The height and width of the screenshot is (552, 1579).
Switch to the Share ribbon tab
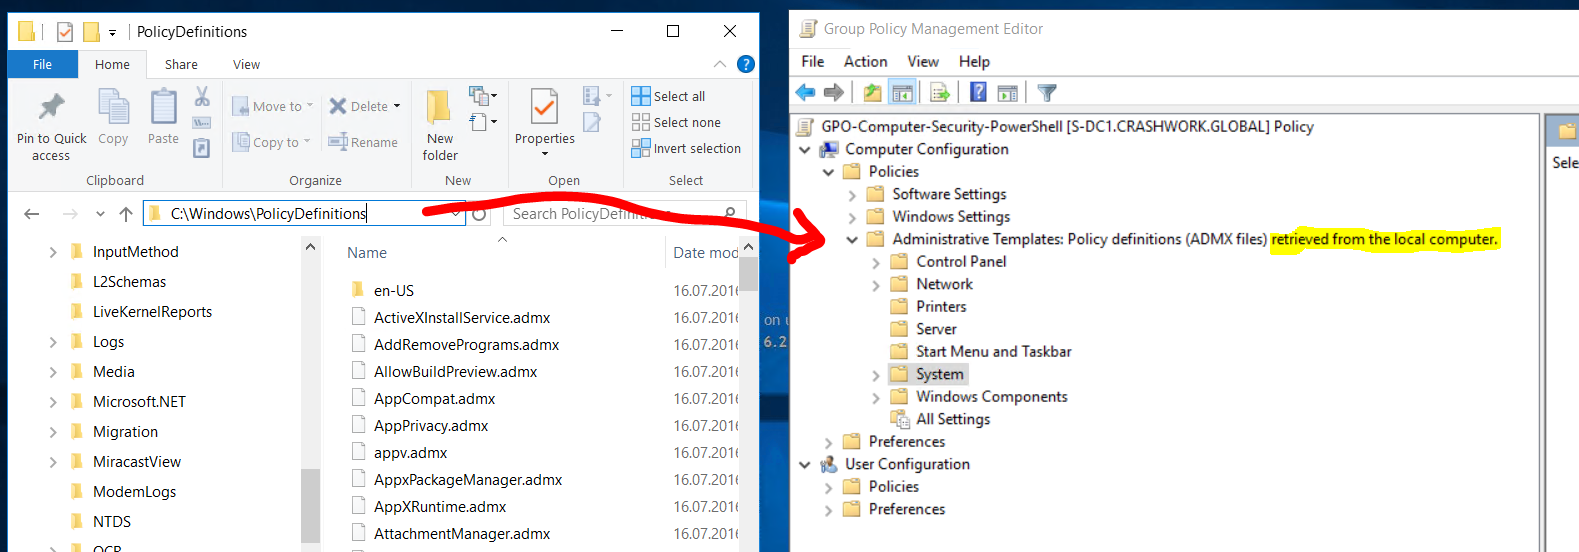coord(181,64)
